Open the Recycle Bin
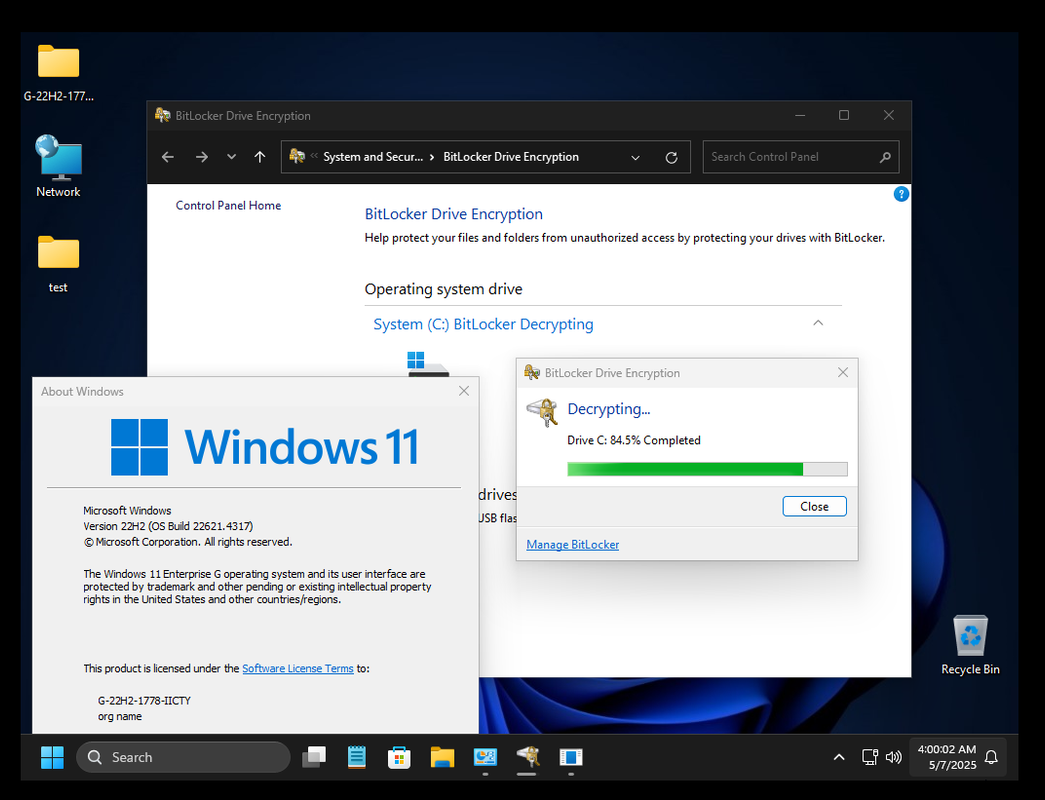 [x=970, y=645]
